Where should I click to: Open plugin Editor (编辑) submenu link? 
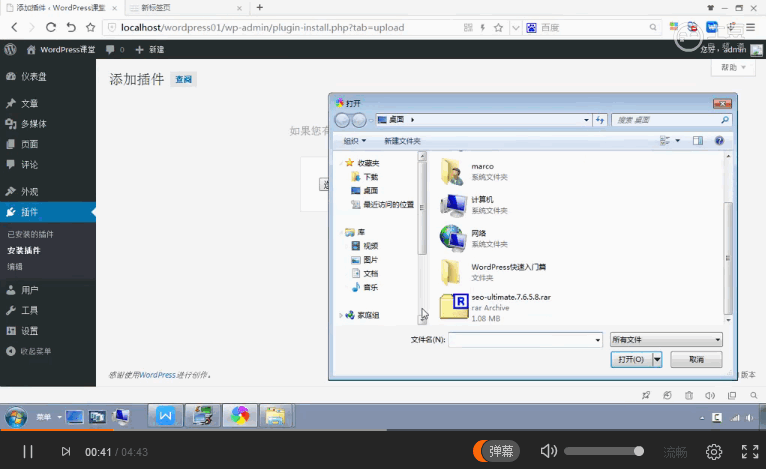click(15, 267)
